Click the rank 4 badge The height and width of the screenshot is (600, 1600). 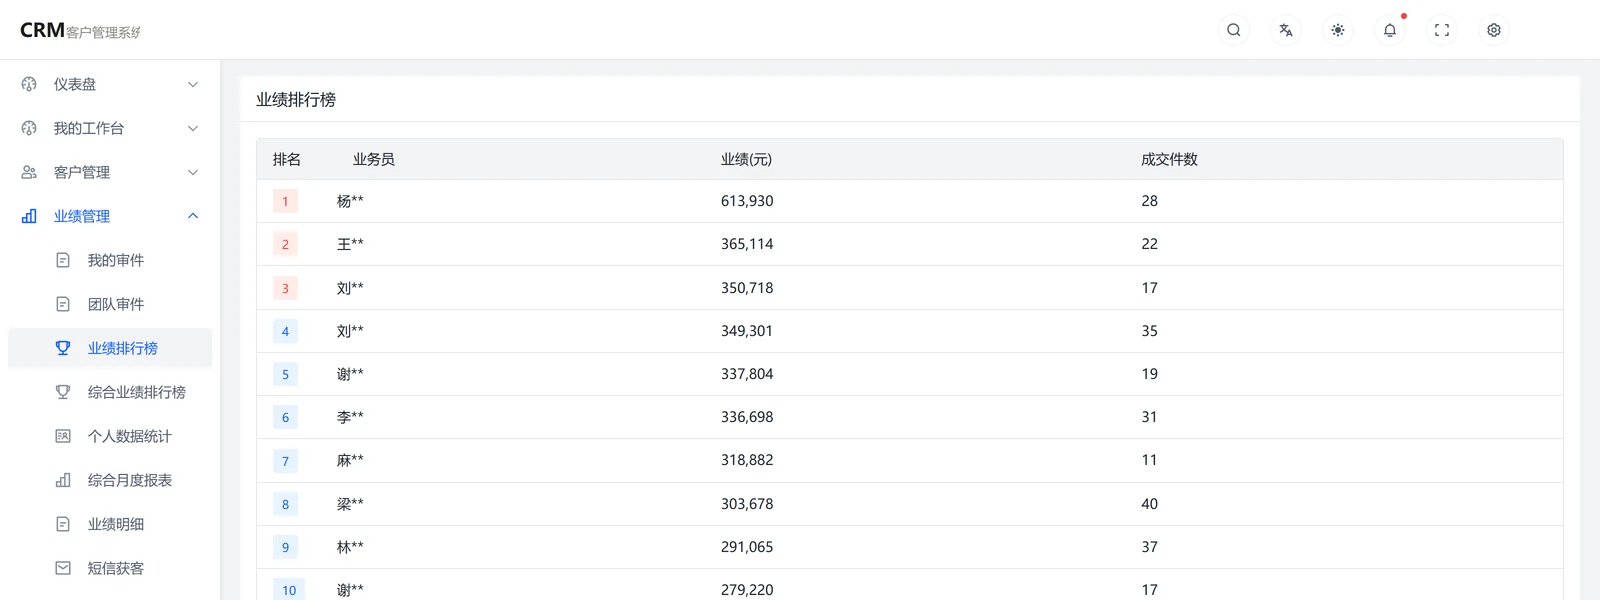285,331
